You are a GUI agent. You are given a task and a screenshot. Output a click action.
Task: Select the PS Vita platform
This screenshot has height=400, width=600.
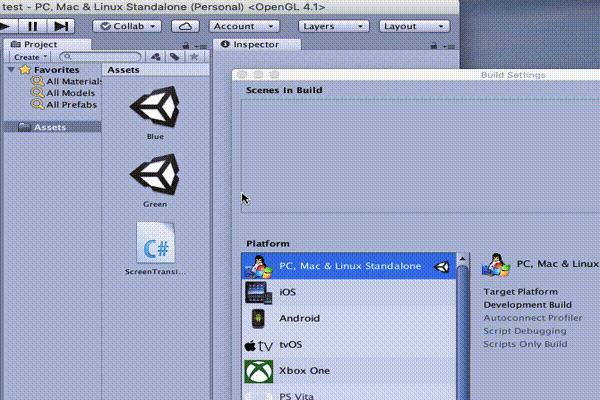tap(349, 394)
